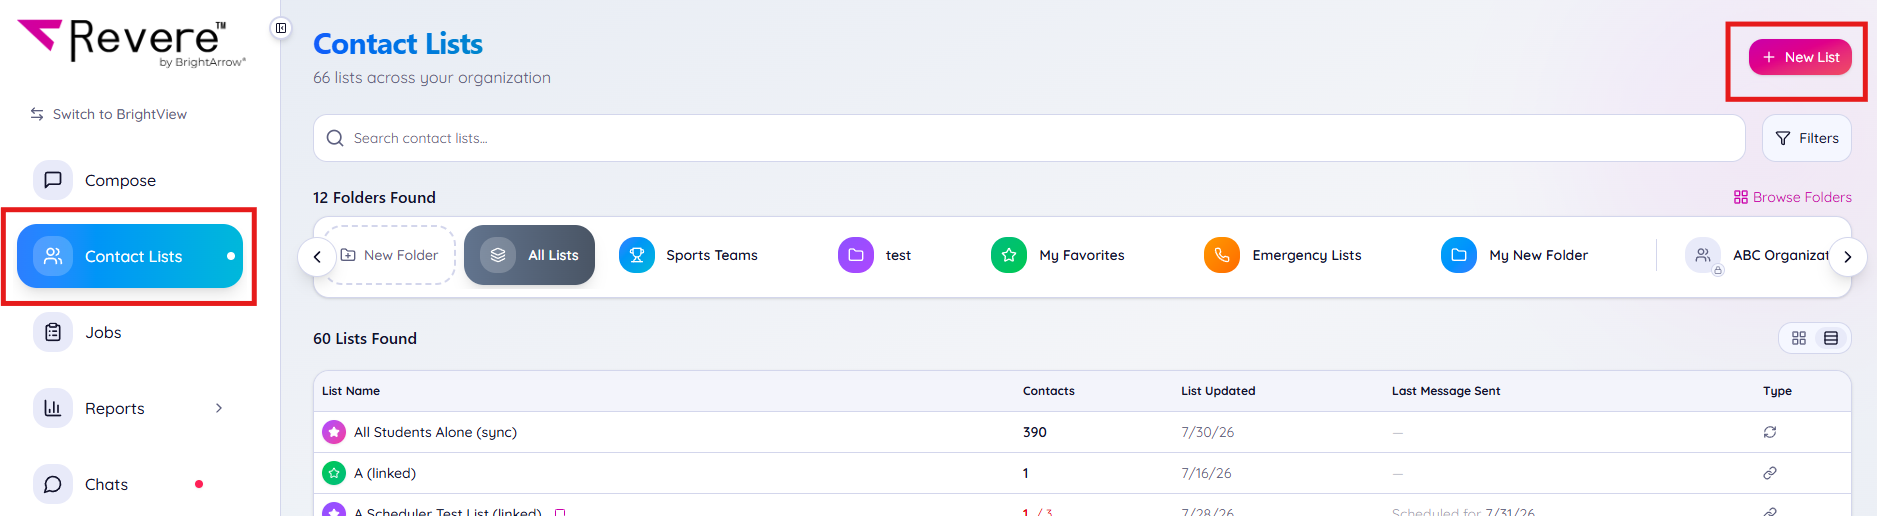Image resolution: width=1877 pixels, height=516 pixels.
Task: Create a New Folder
Action: click(x=389, y=255)
